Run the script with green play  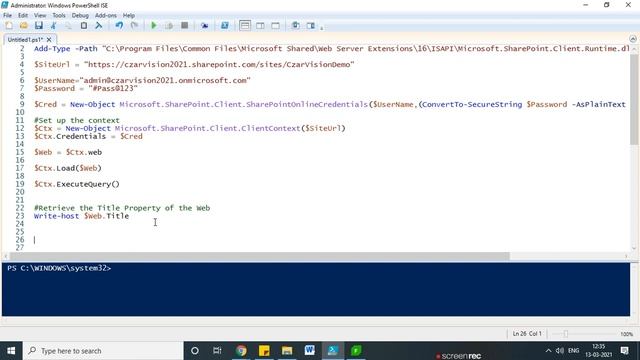coord(154,26)
